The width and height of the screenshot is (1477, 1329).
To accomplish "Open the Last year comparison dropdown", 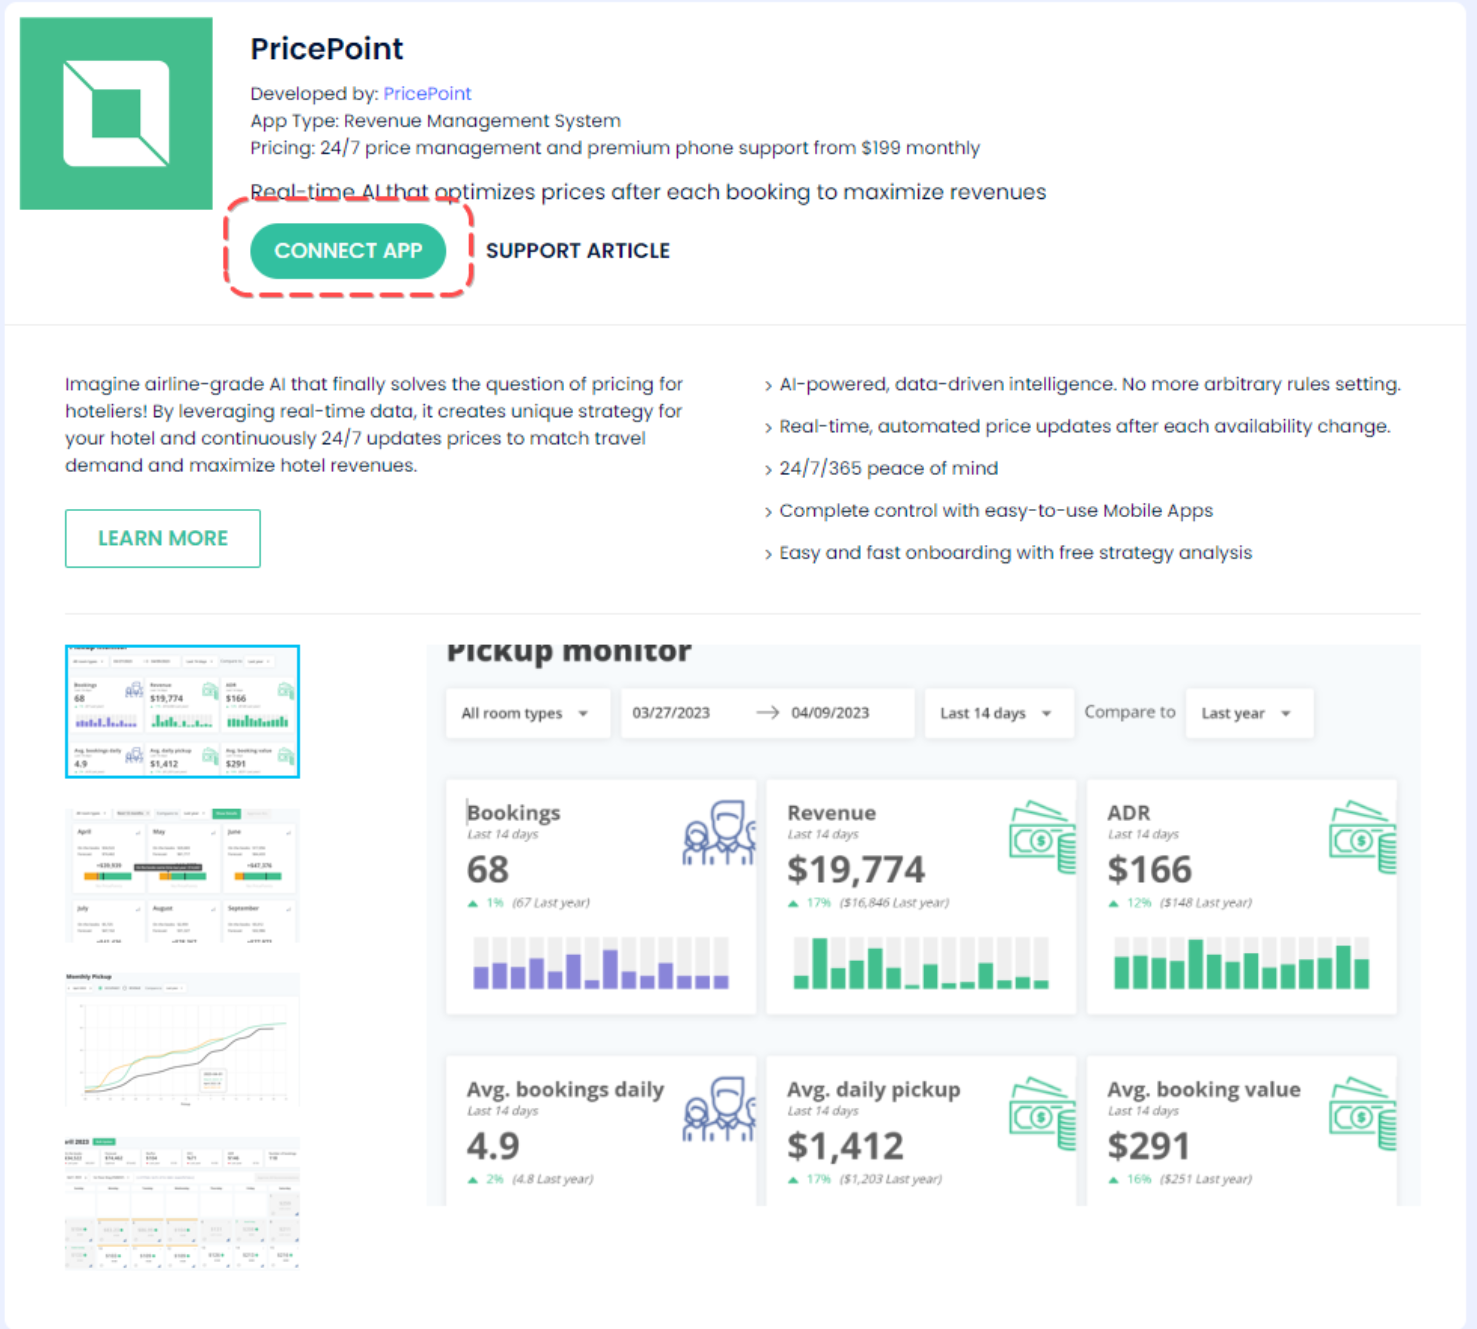I will click(1249, 713).
